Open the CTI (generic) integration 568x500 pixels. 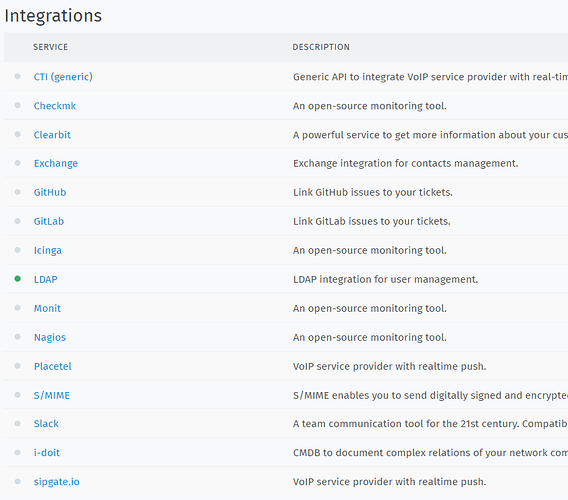click(63, 77)
